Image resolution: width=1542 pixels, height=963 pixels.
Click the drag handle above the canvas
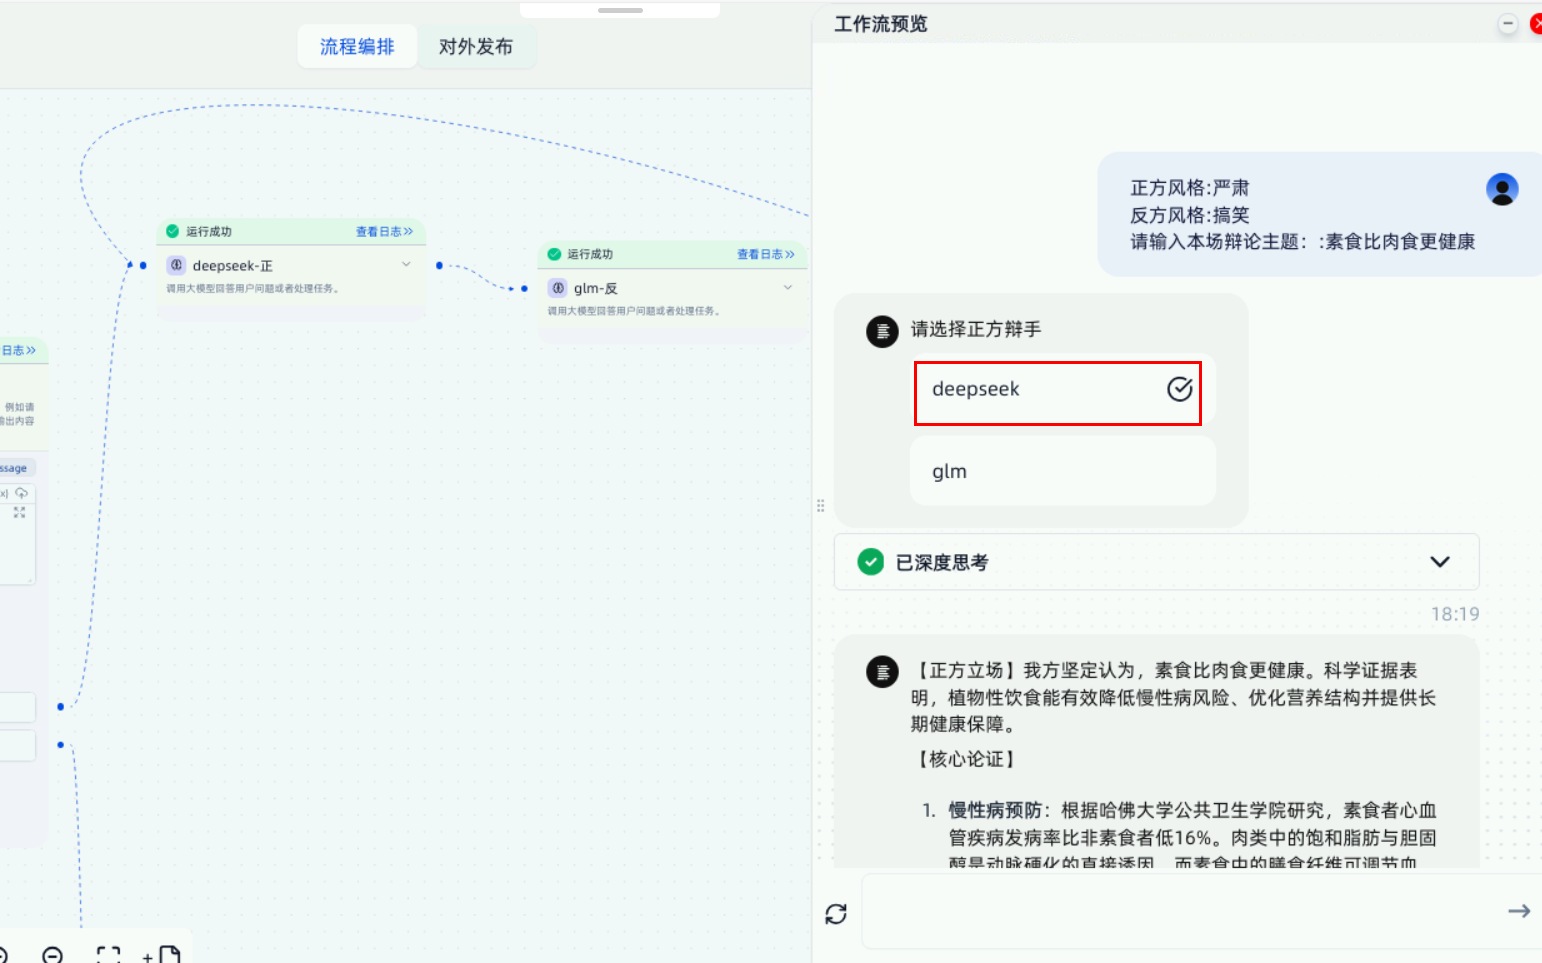pos(620,10)
